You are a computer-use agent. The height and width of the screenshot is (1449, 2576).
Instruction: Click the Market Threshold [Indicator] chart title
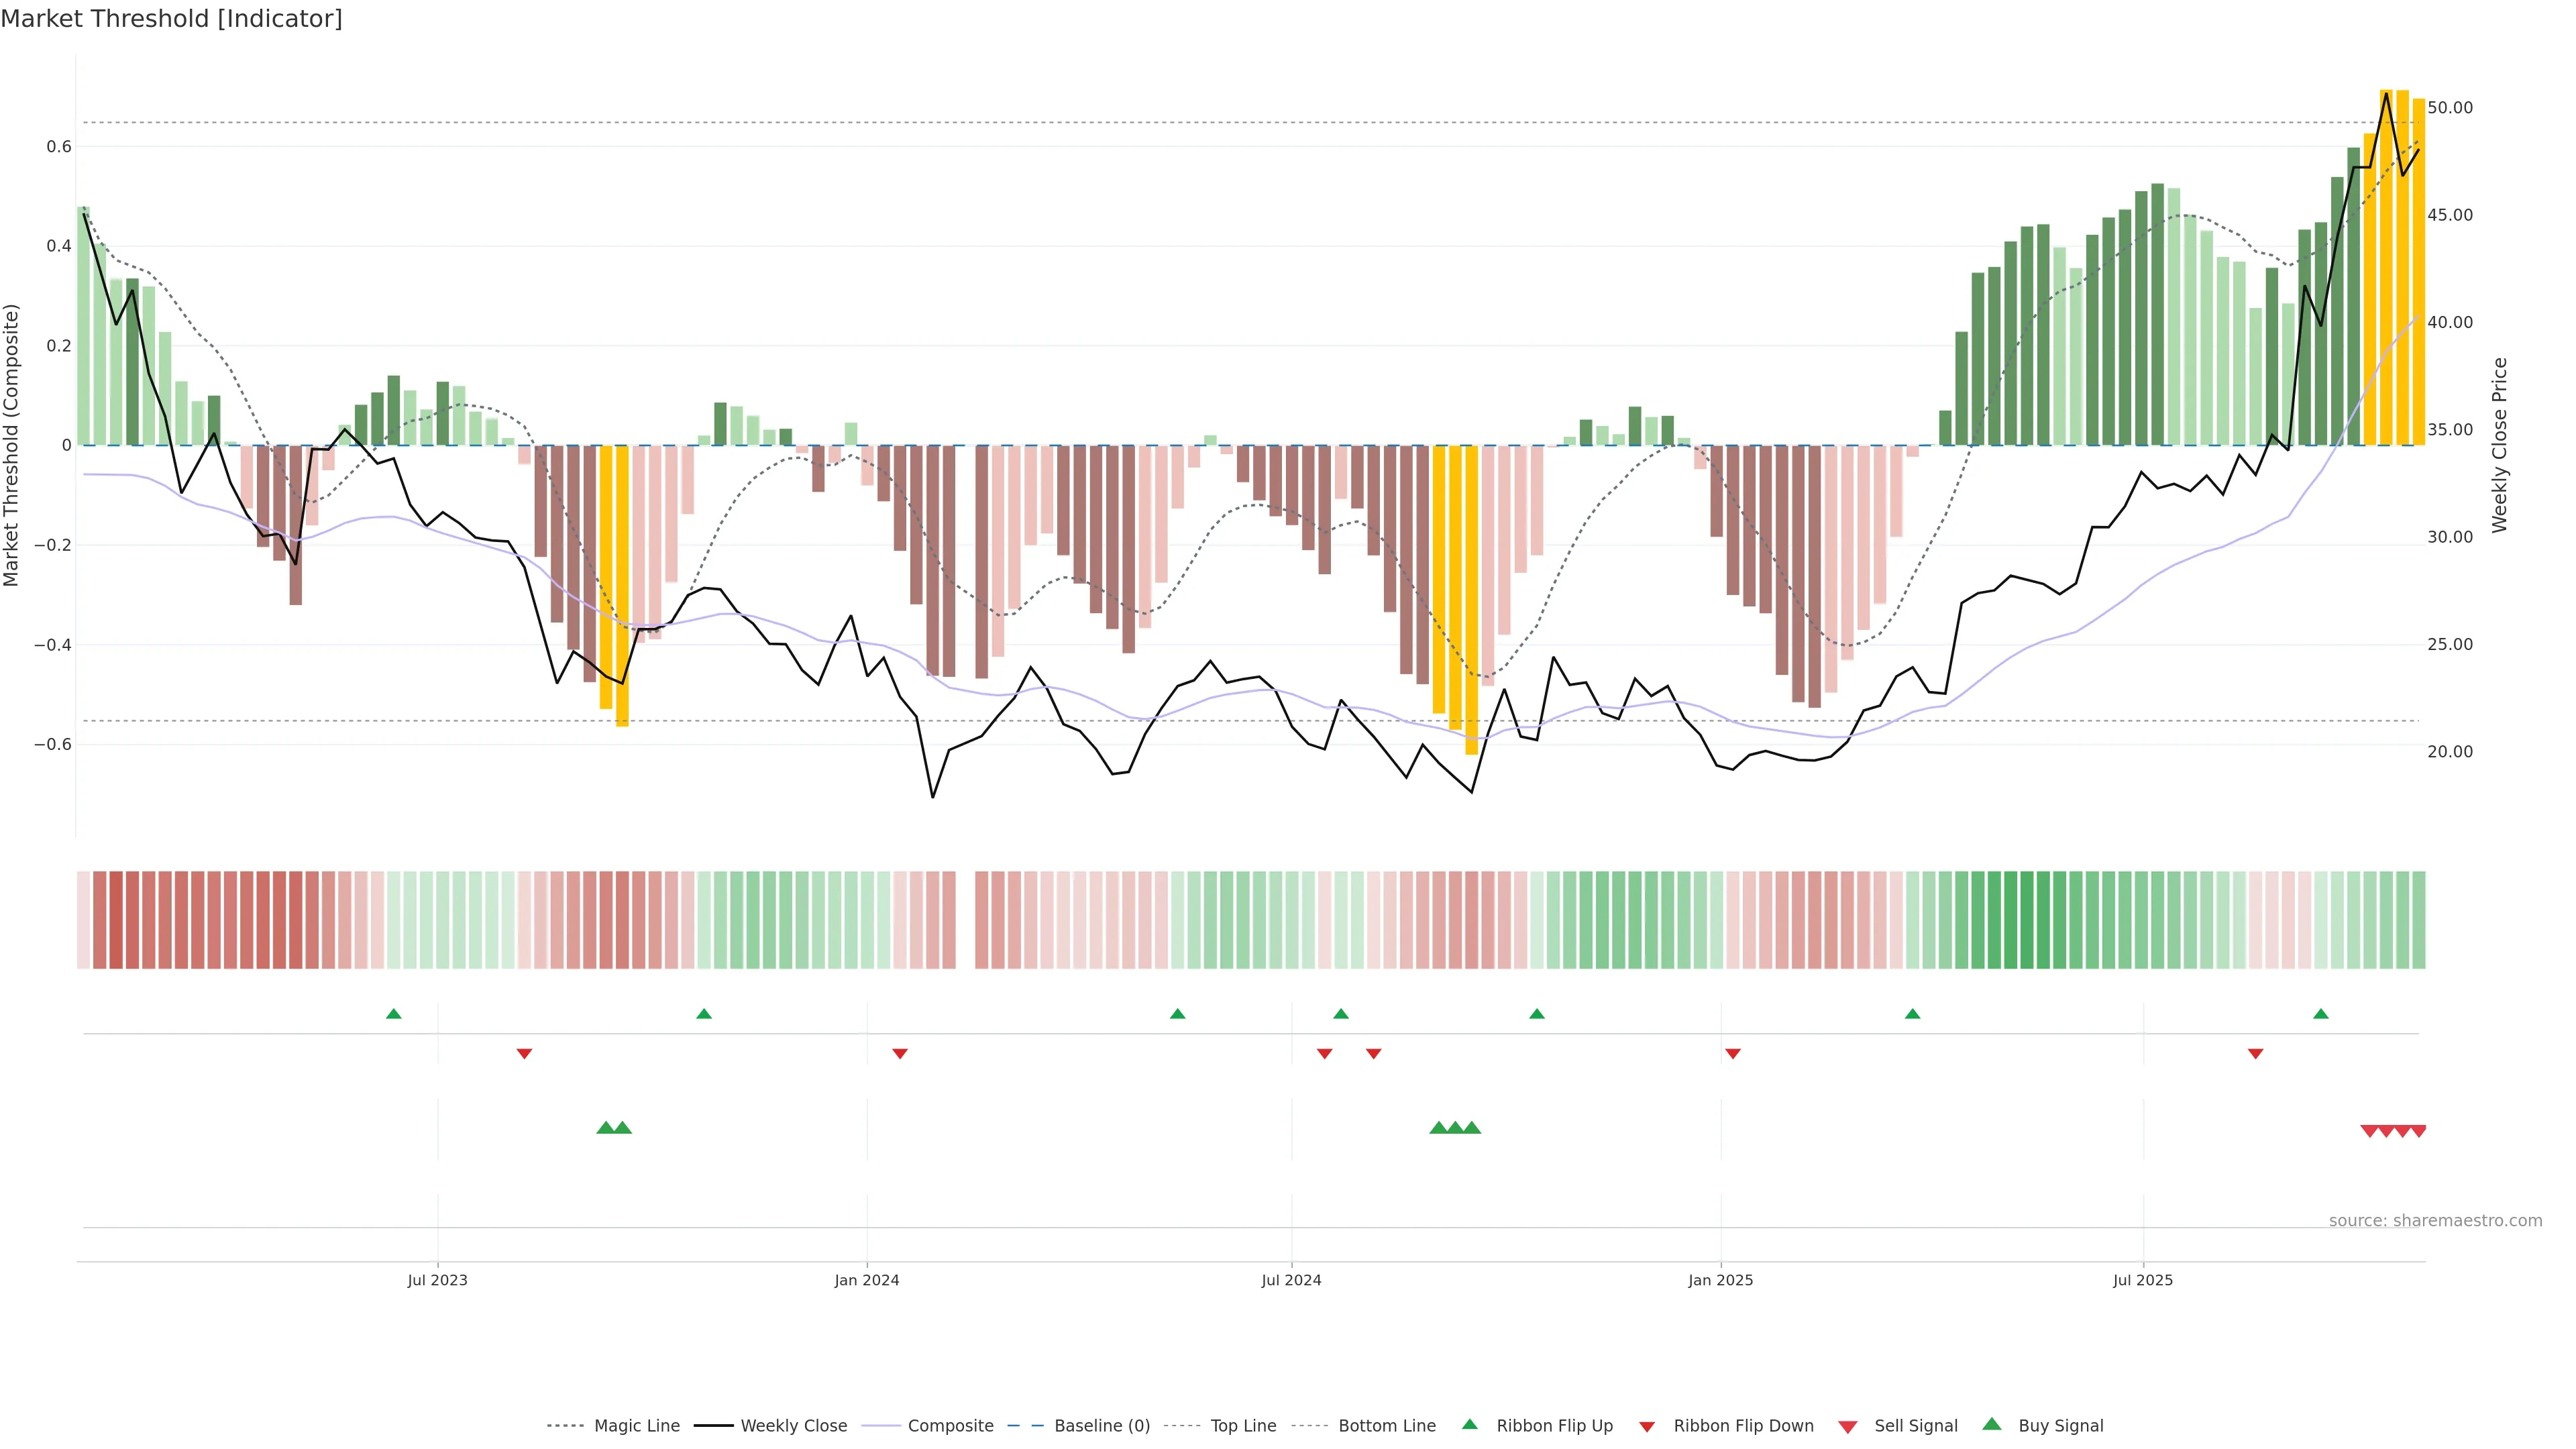tap(171, 19)
